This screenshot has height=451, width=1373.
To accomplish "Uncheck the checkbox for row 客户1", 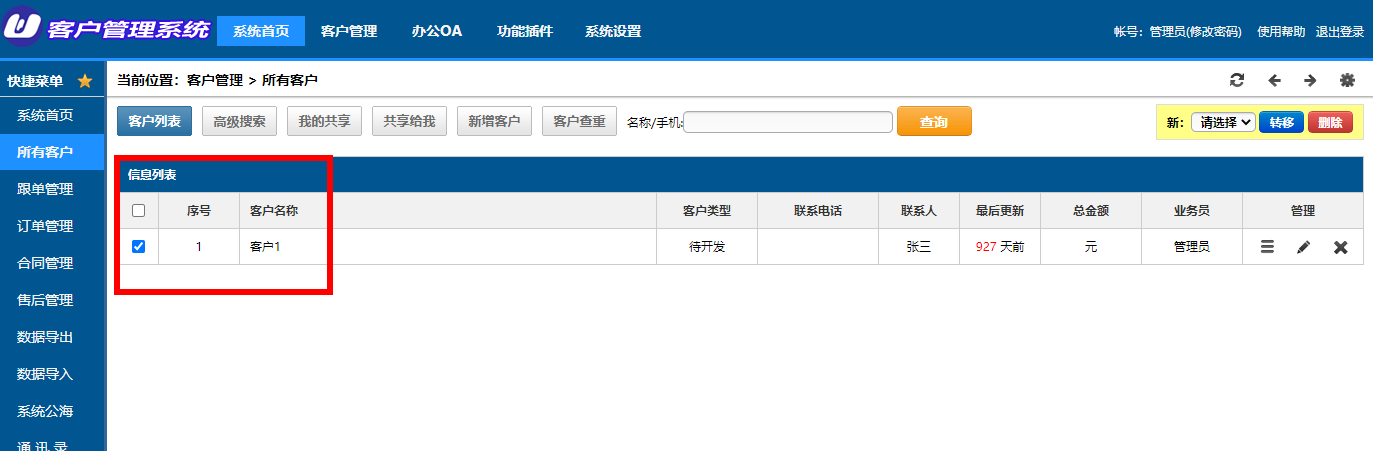I will click(x=139, y=247).
